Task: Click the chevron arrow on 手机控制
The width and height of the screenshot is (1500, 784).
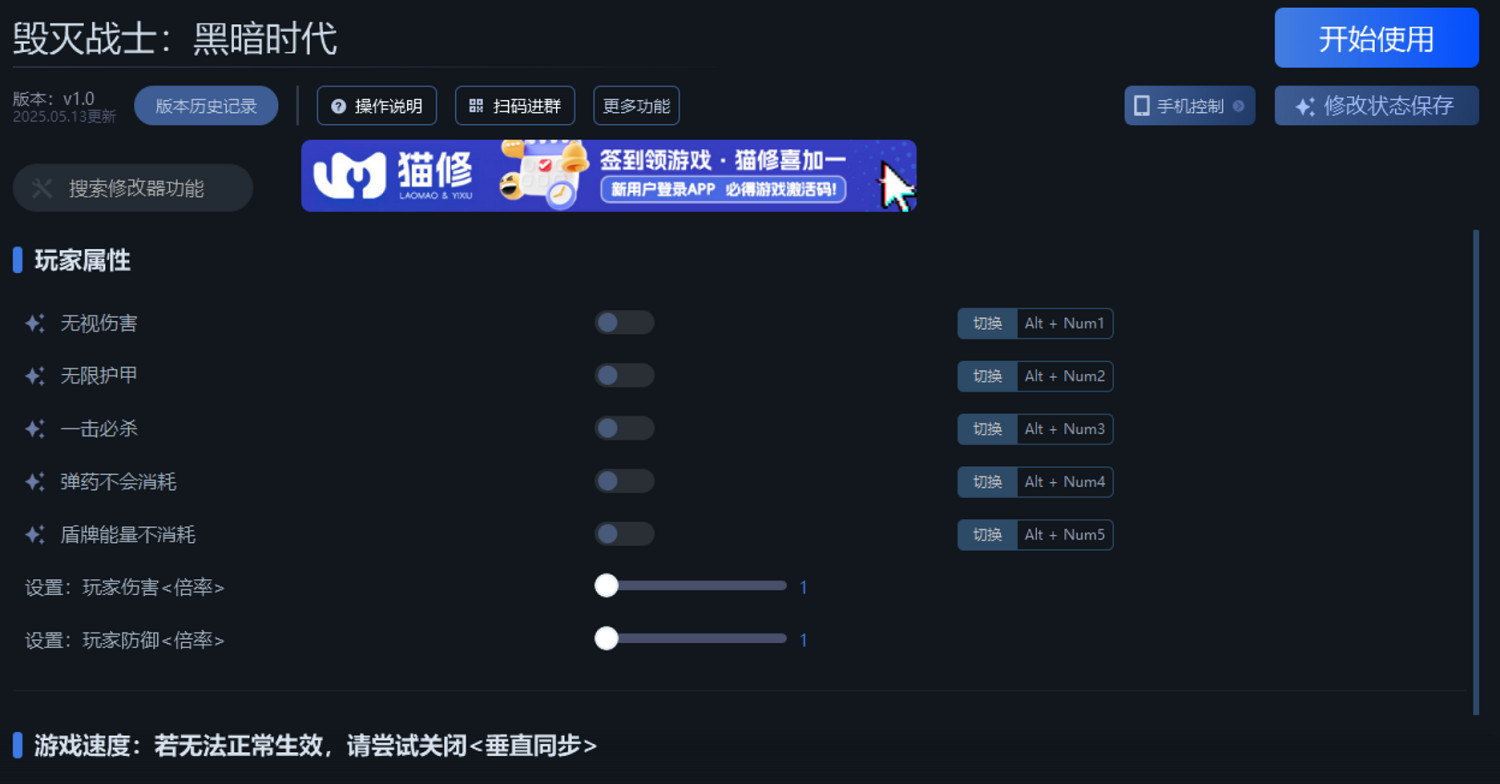Action: click(x=1237, y=104)
